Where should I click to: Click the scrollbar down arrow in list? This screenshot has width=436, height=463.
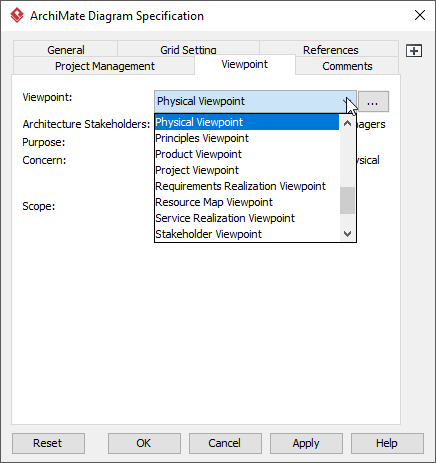(347, 234)
